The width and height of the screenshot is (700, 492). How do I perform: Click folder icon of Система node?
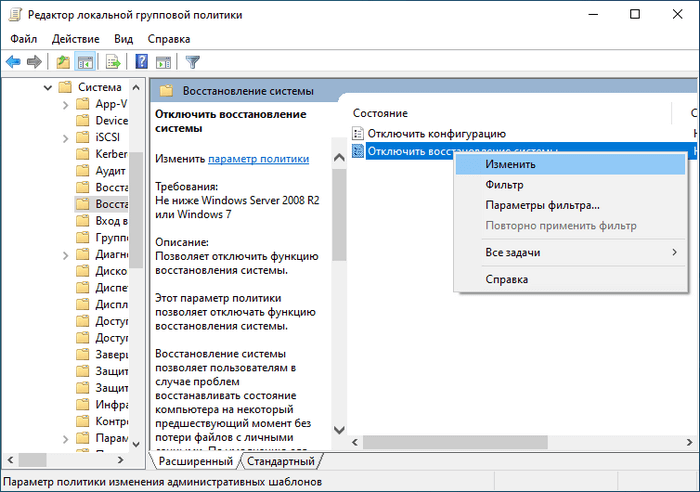click(x=65, y=87)
